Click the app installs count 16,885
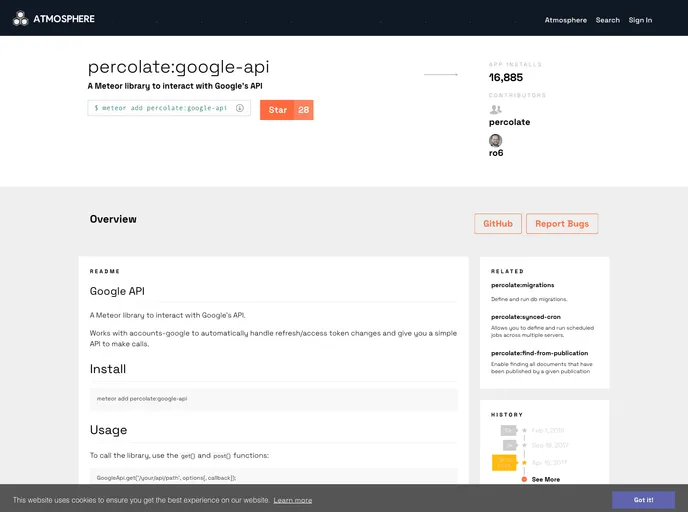 pos(506,78)
